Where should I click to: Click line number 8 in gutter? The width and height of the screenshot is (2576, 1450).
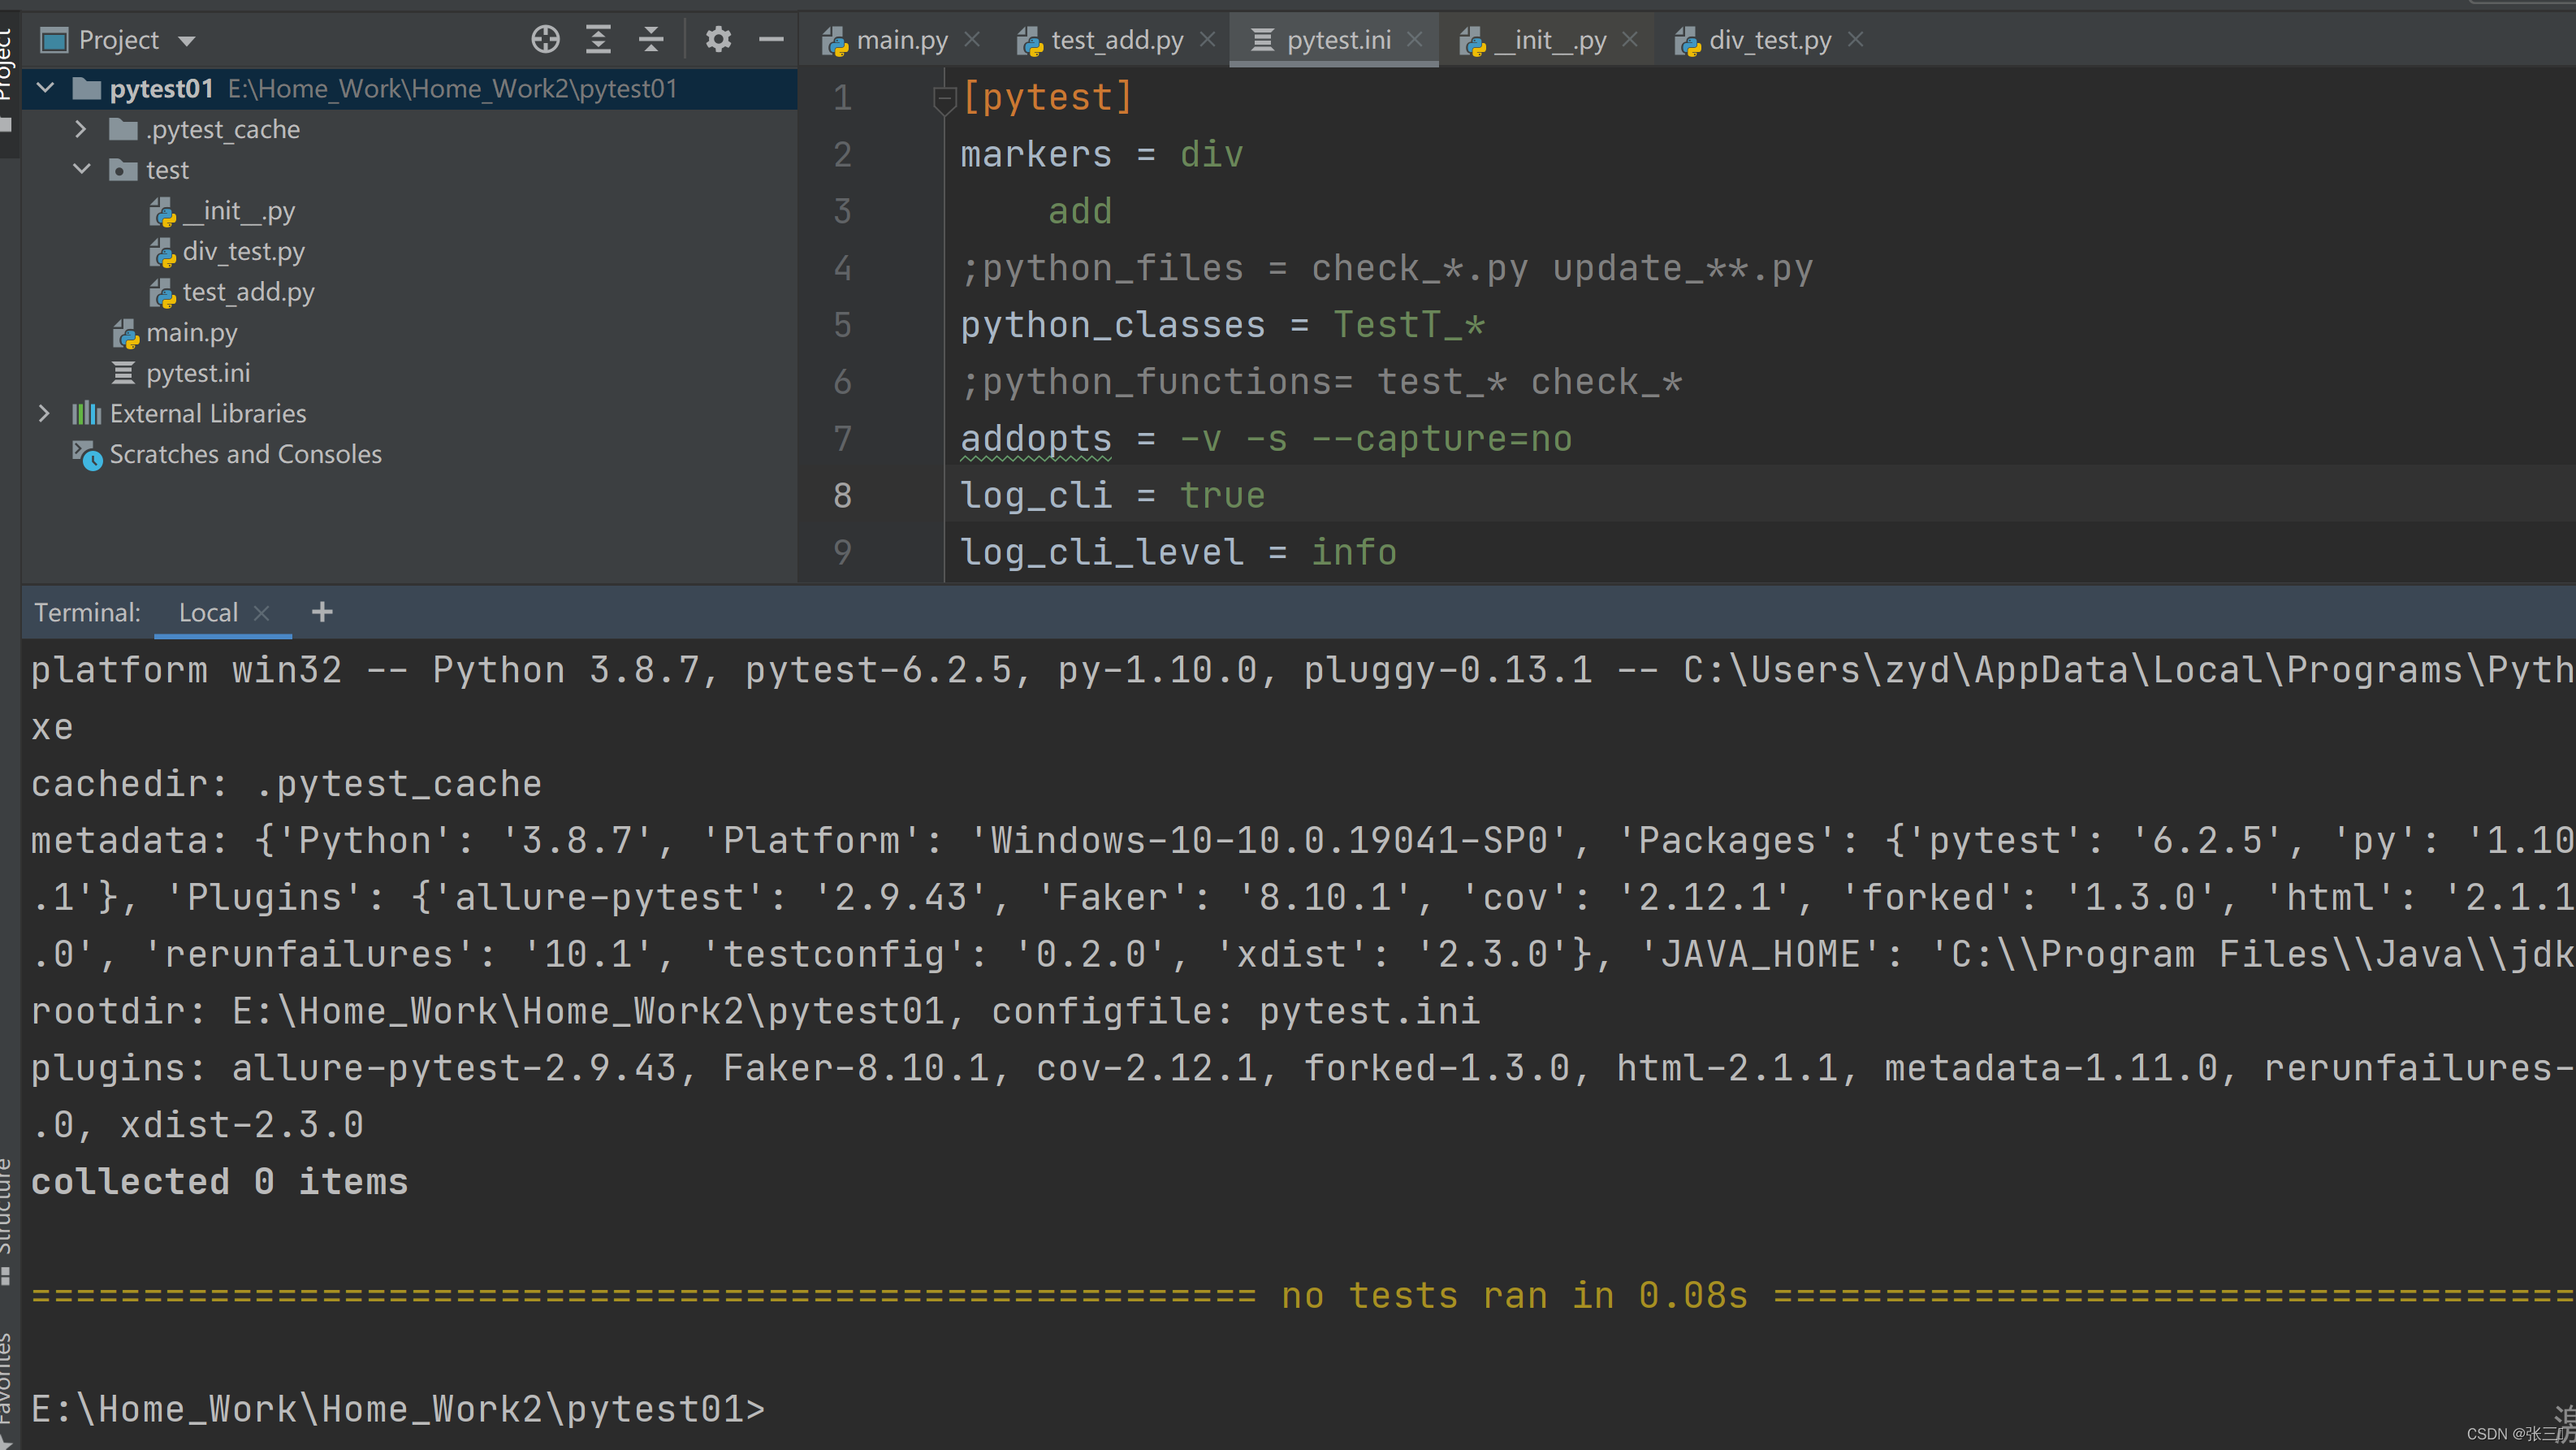(843, 496)
